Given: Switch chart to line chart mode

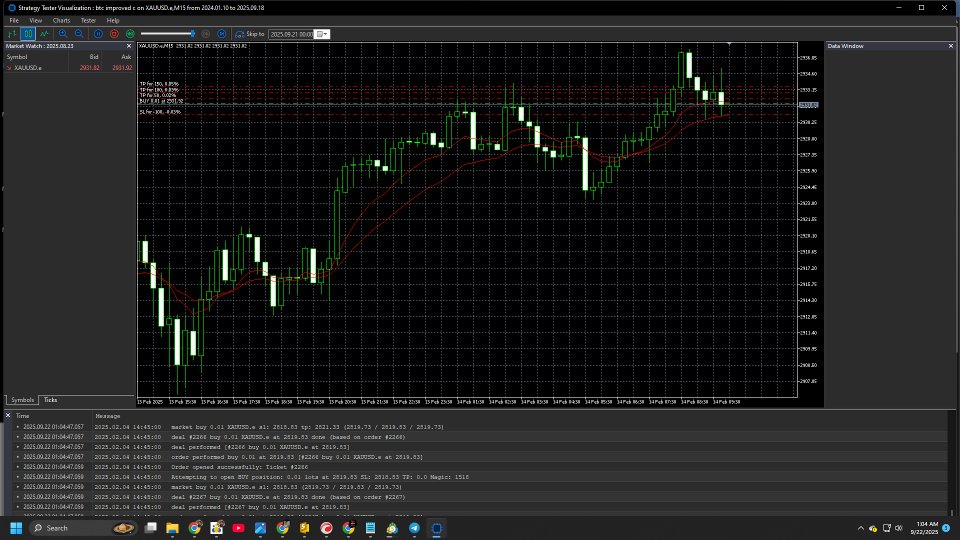Looking at the screenshot, I should coord(44,34).
